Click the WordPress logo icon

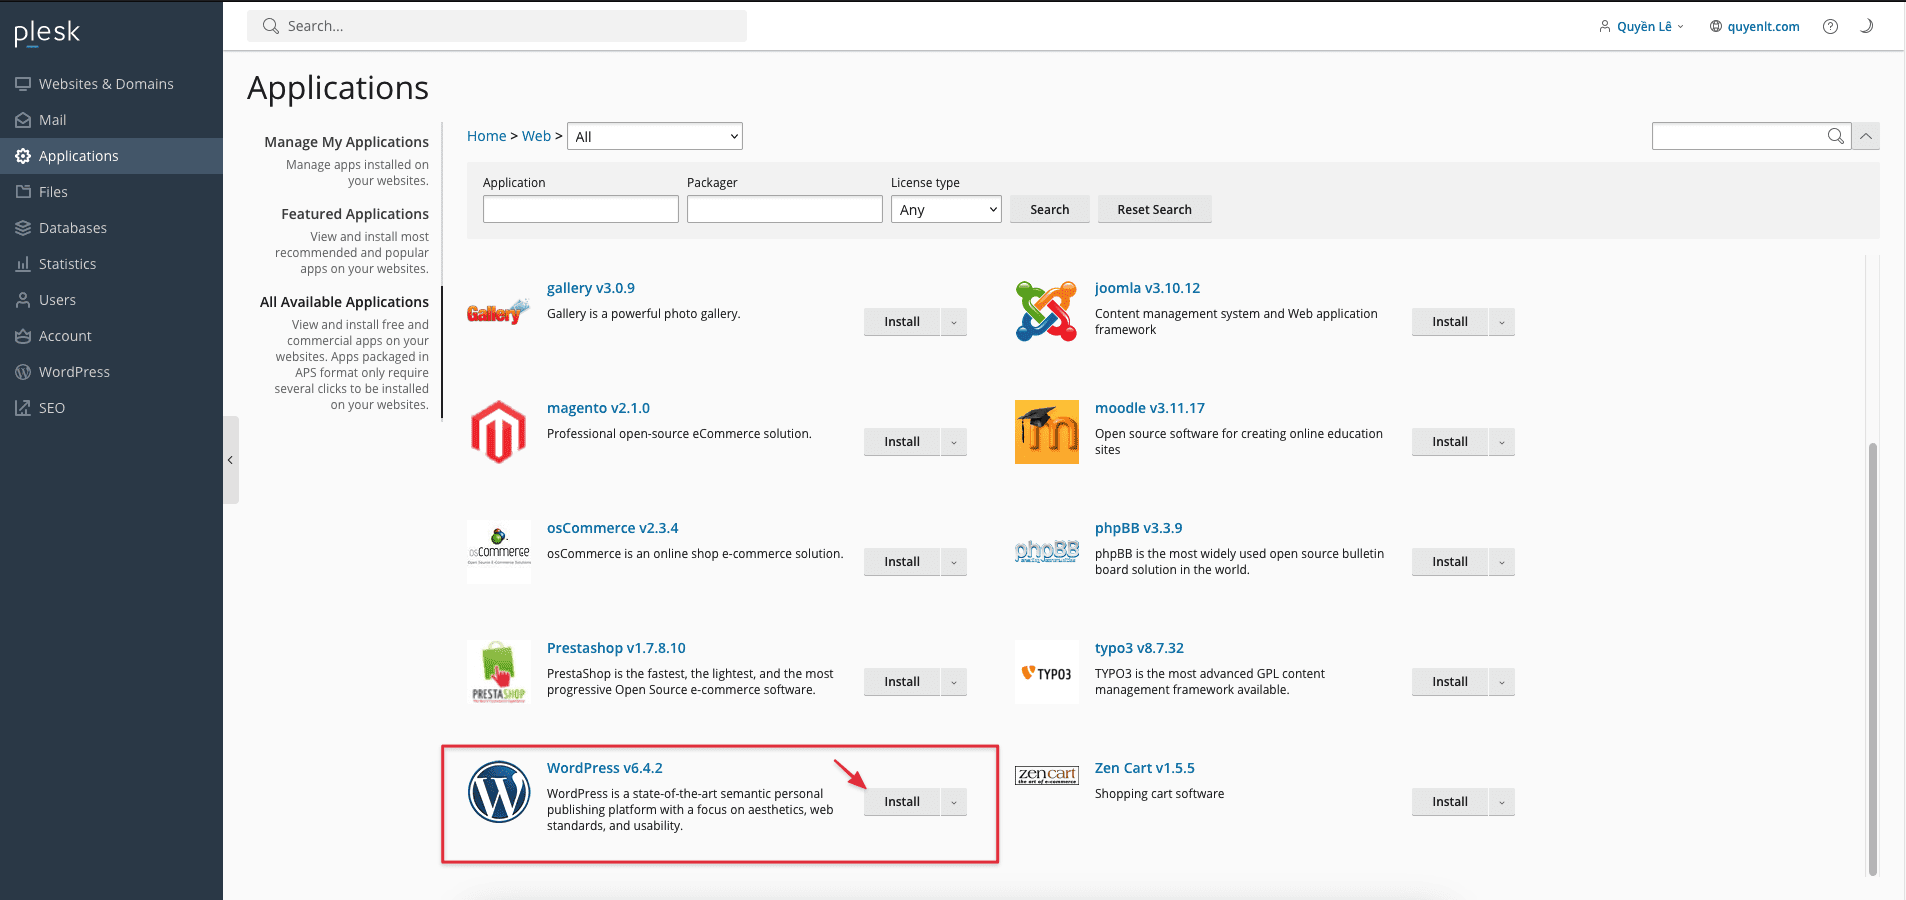coord(499,792)
